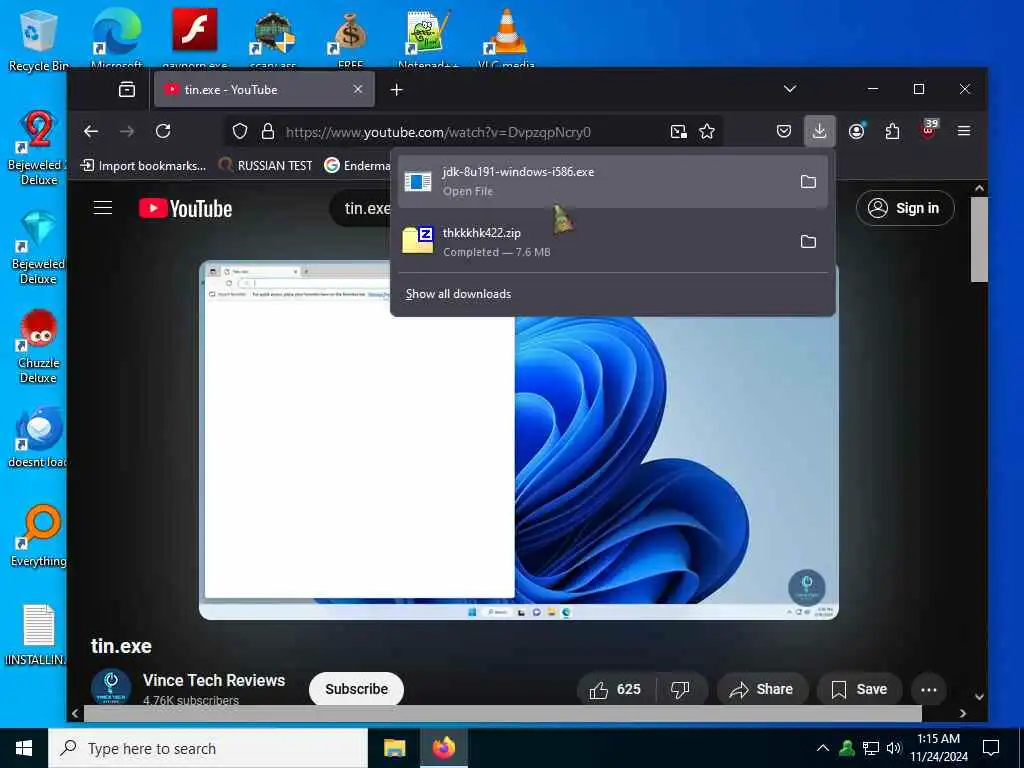This screenshot has height=768, width=1024.
Task: Click the taskbar search box
Action: pyautogui.click(x=208, y=748)
